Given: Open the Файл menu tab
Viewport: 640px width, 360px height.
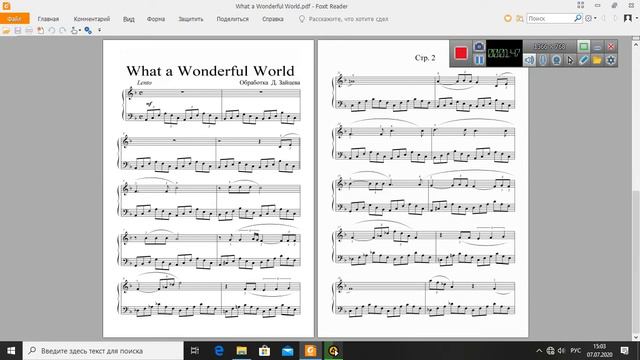Looking at the screenshot, I should 14,19.
